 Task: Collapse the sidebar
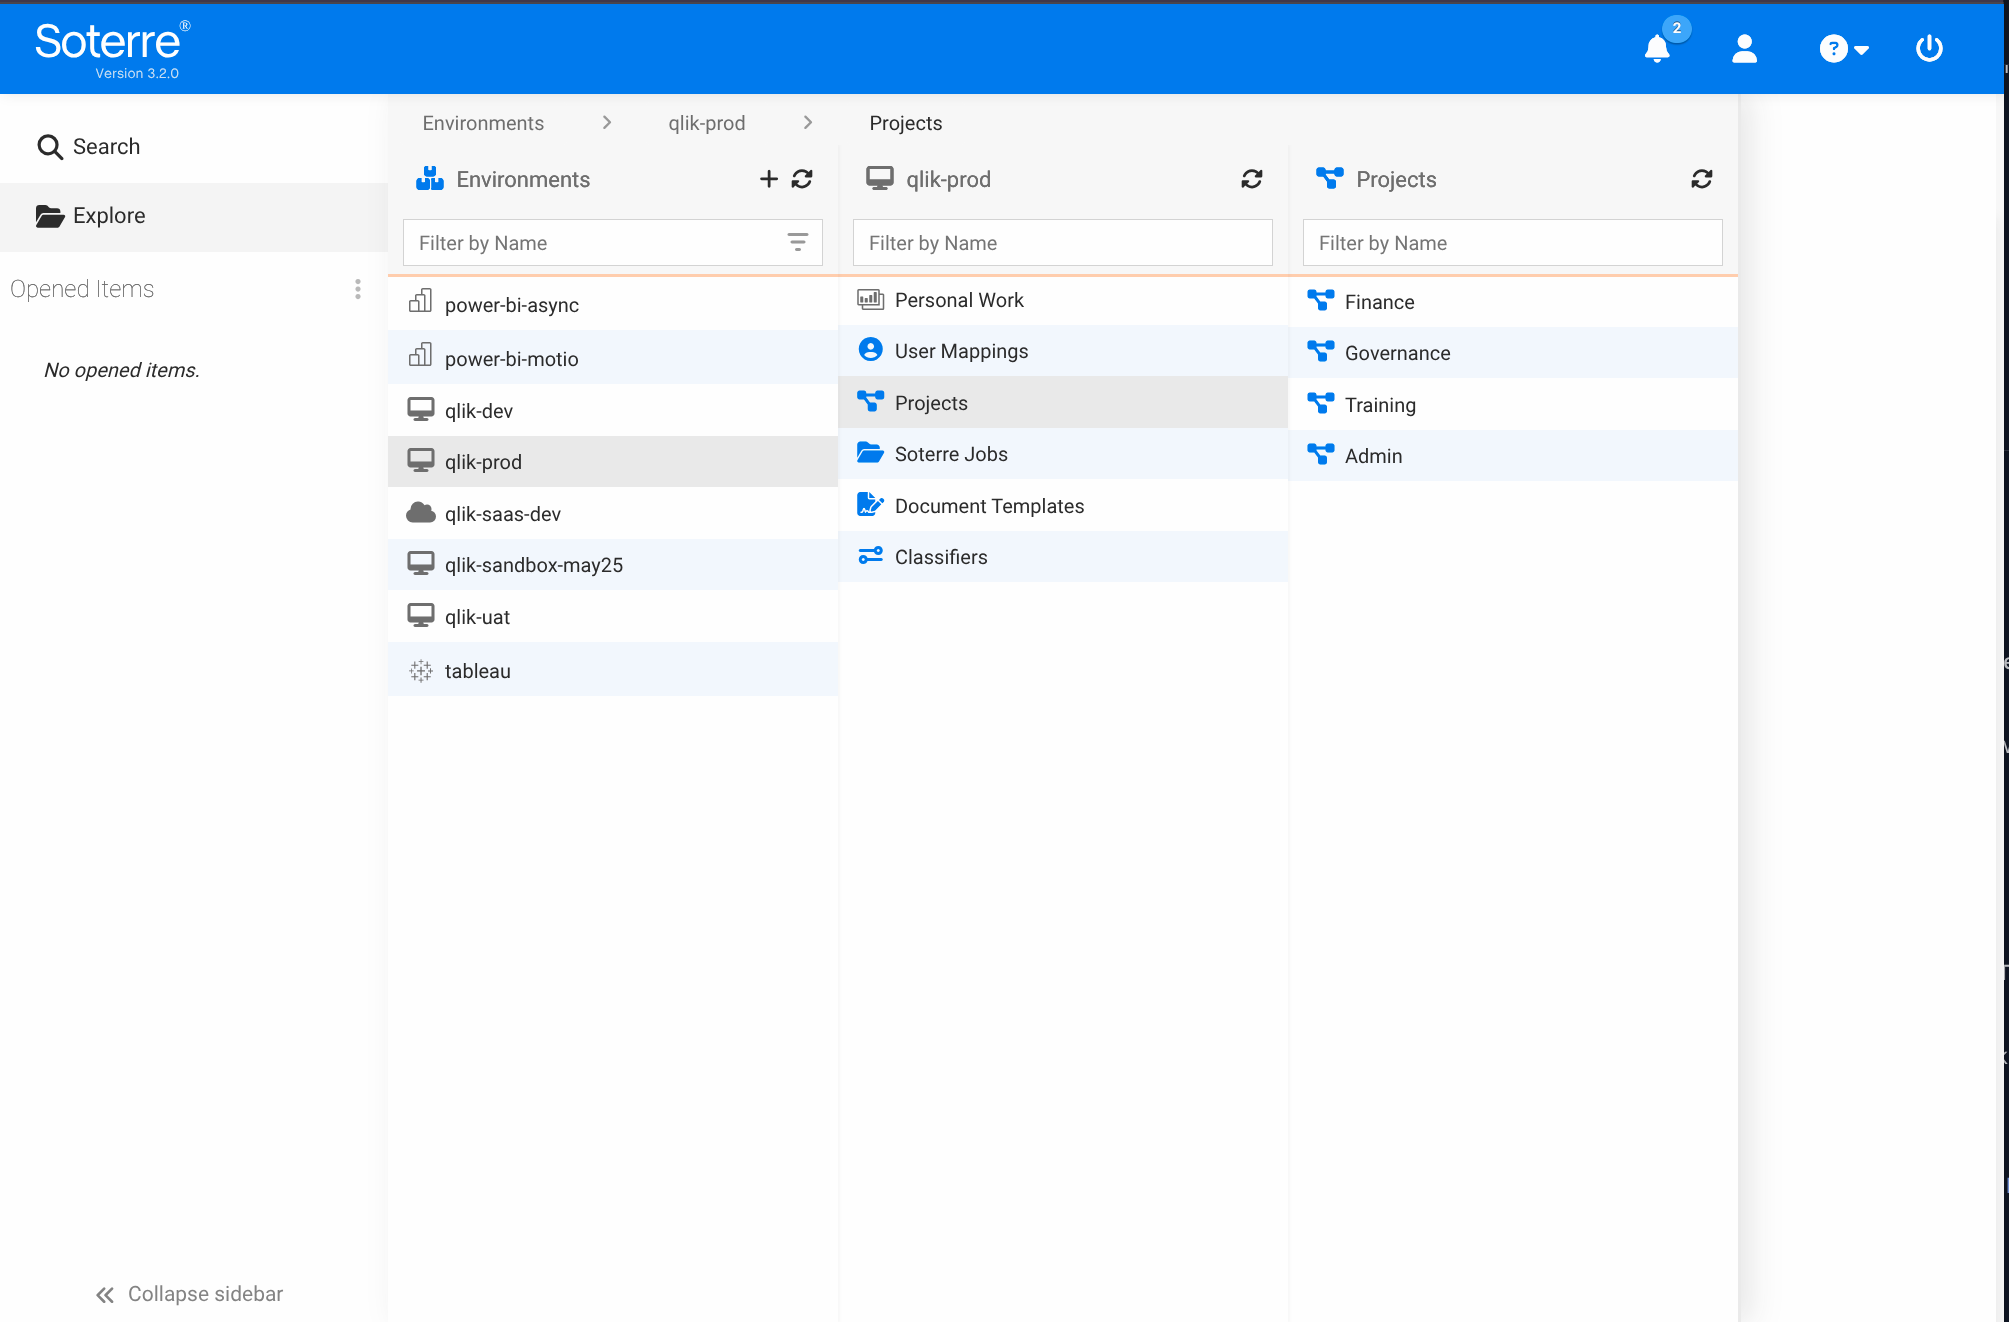click(189, 1294)
